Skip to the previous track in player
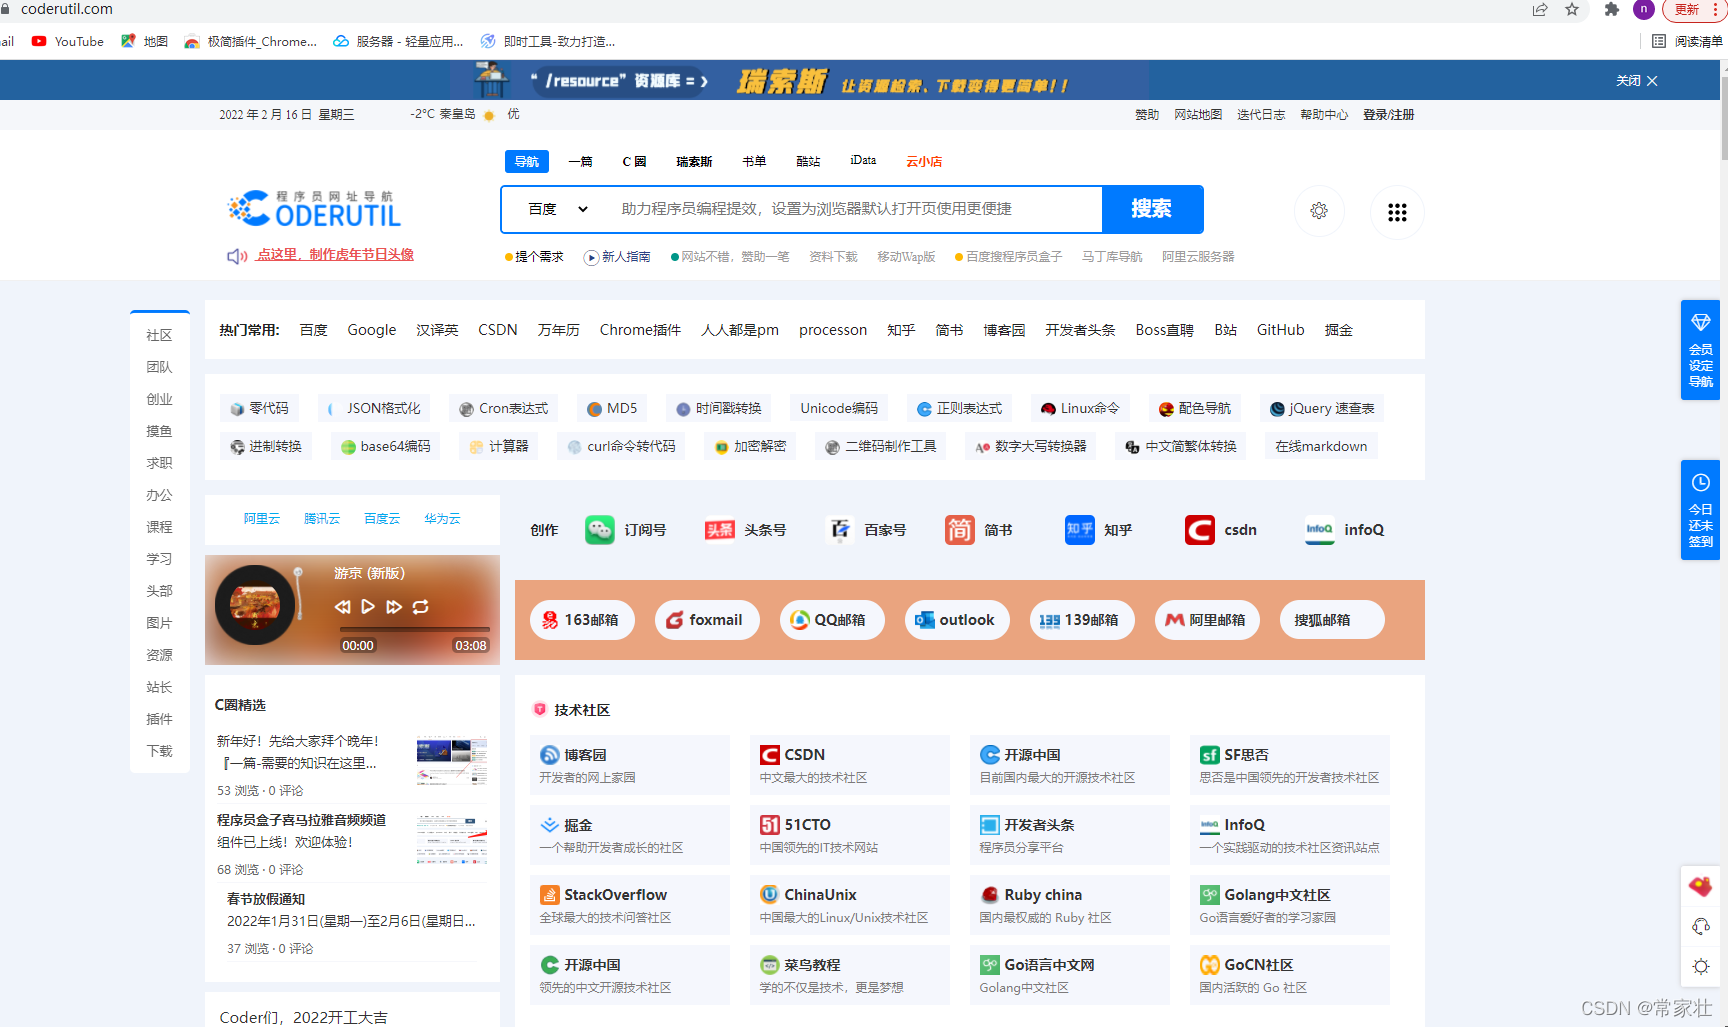The image size is (1728, 1027). [x=342, y=607]
